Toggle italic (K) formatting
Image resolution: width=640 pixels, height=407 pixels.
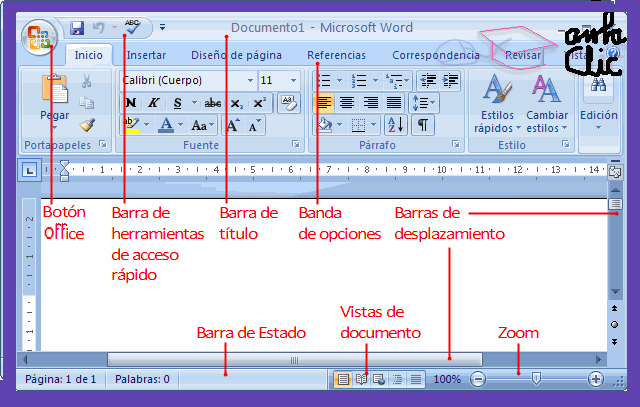[153, 102]
